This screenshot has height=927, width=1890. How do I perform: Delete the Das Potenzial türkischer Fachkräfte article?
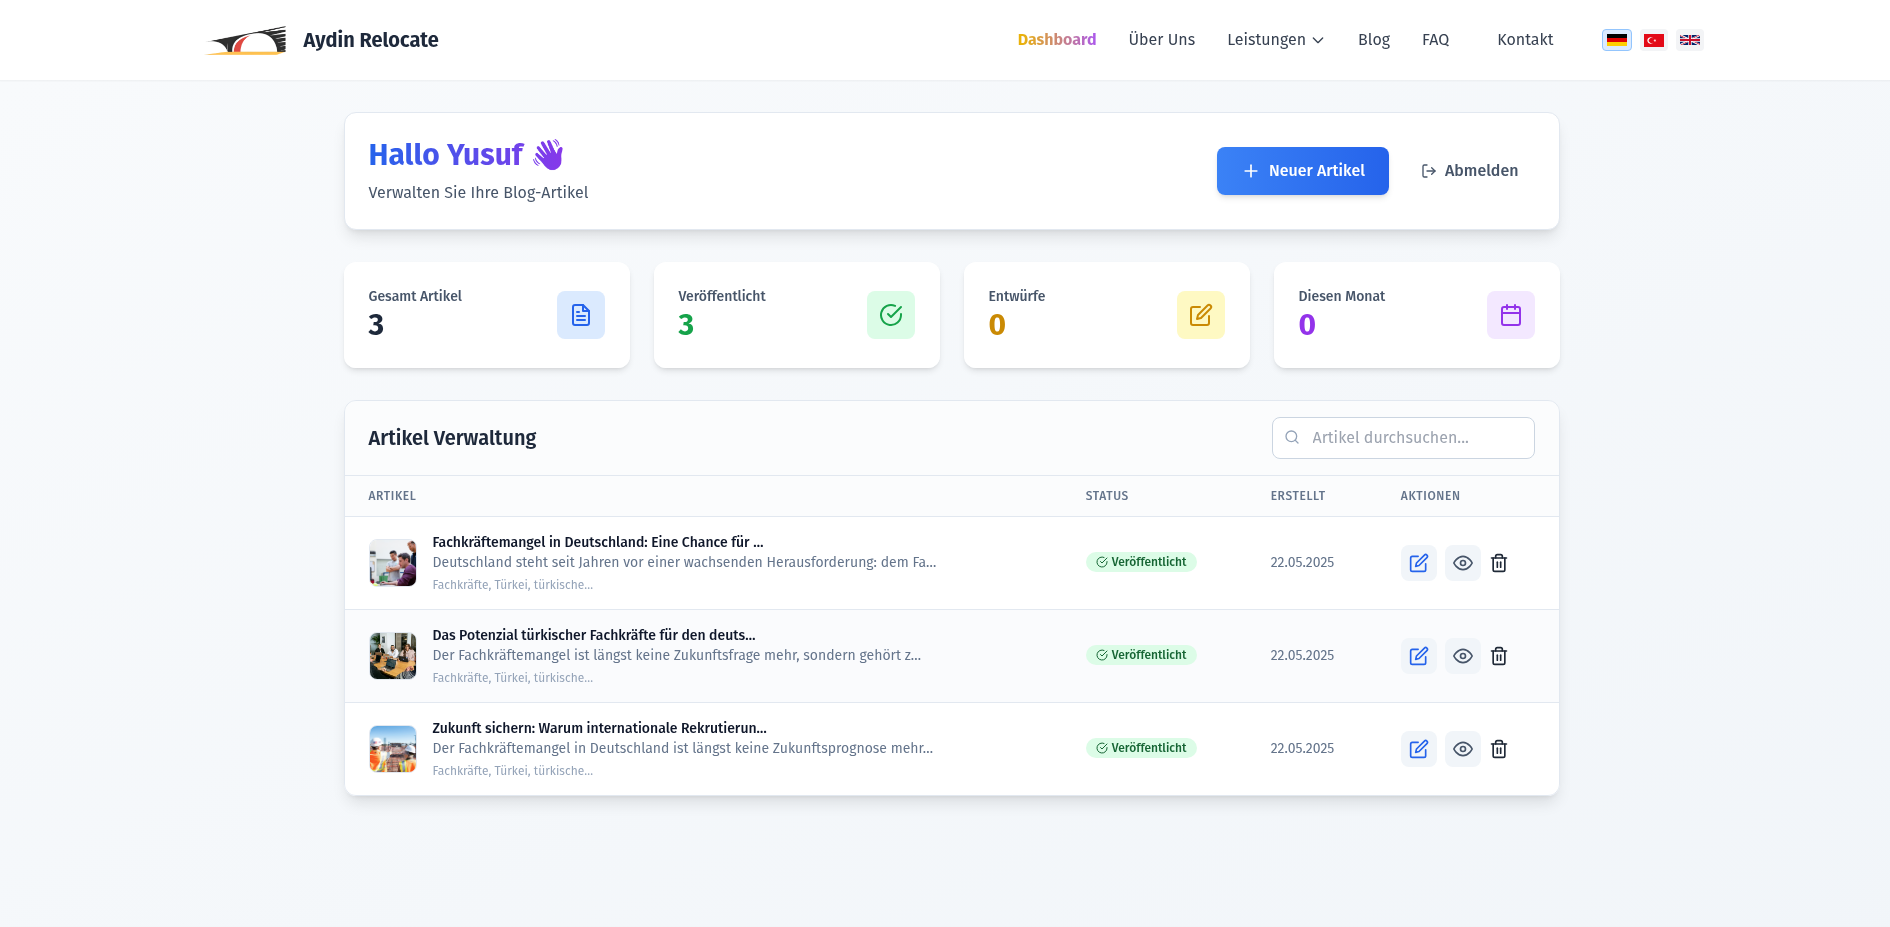click(x=1498, y=656)
